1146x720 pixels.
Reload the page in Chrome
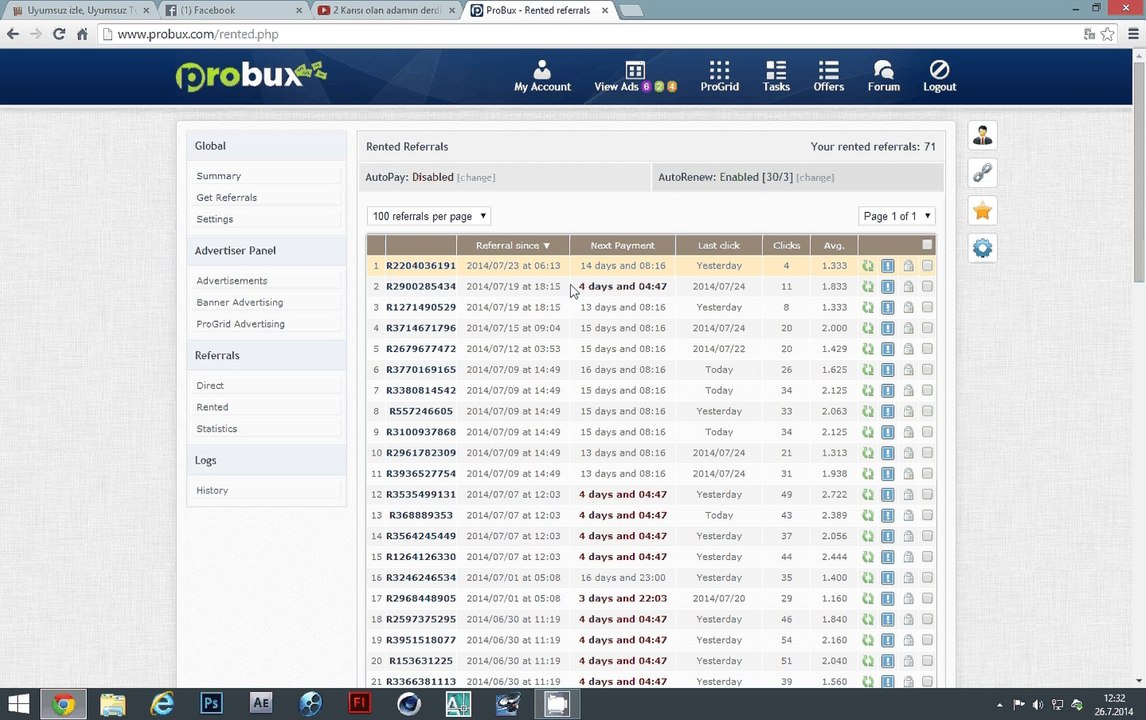(x=59, y=34)
